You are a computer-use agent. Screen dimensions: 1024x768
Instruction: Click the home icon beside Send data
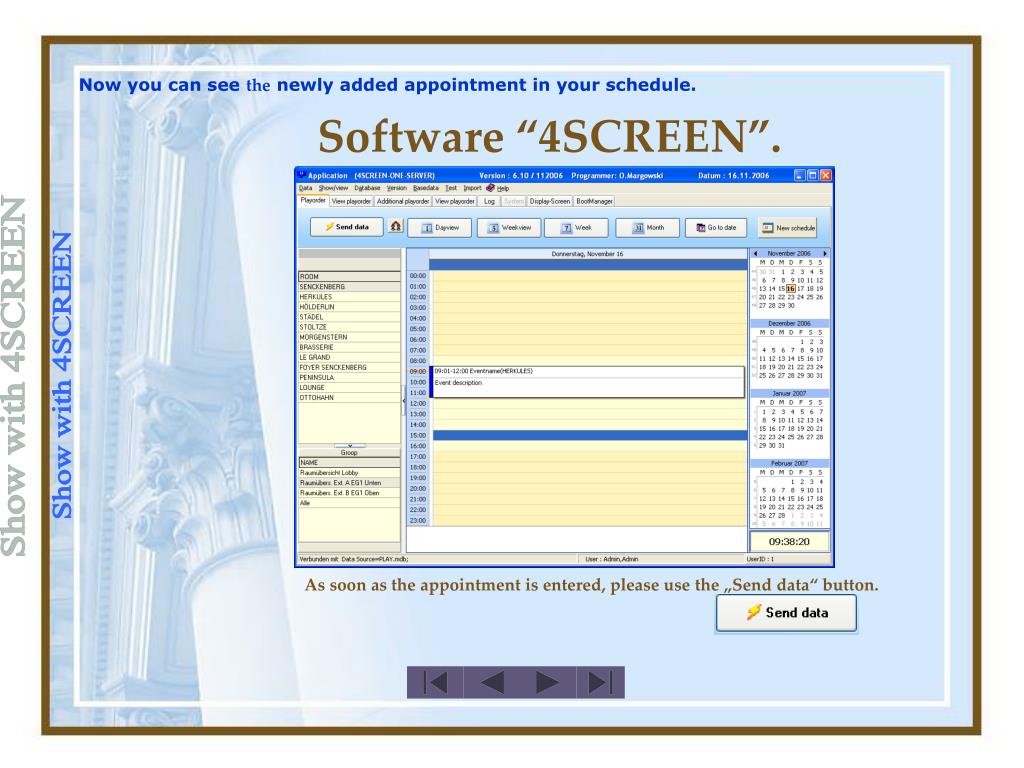point(396,227)
